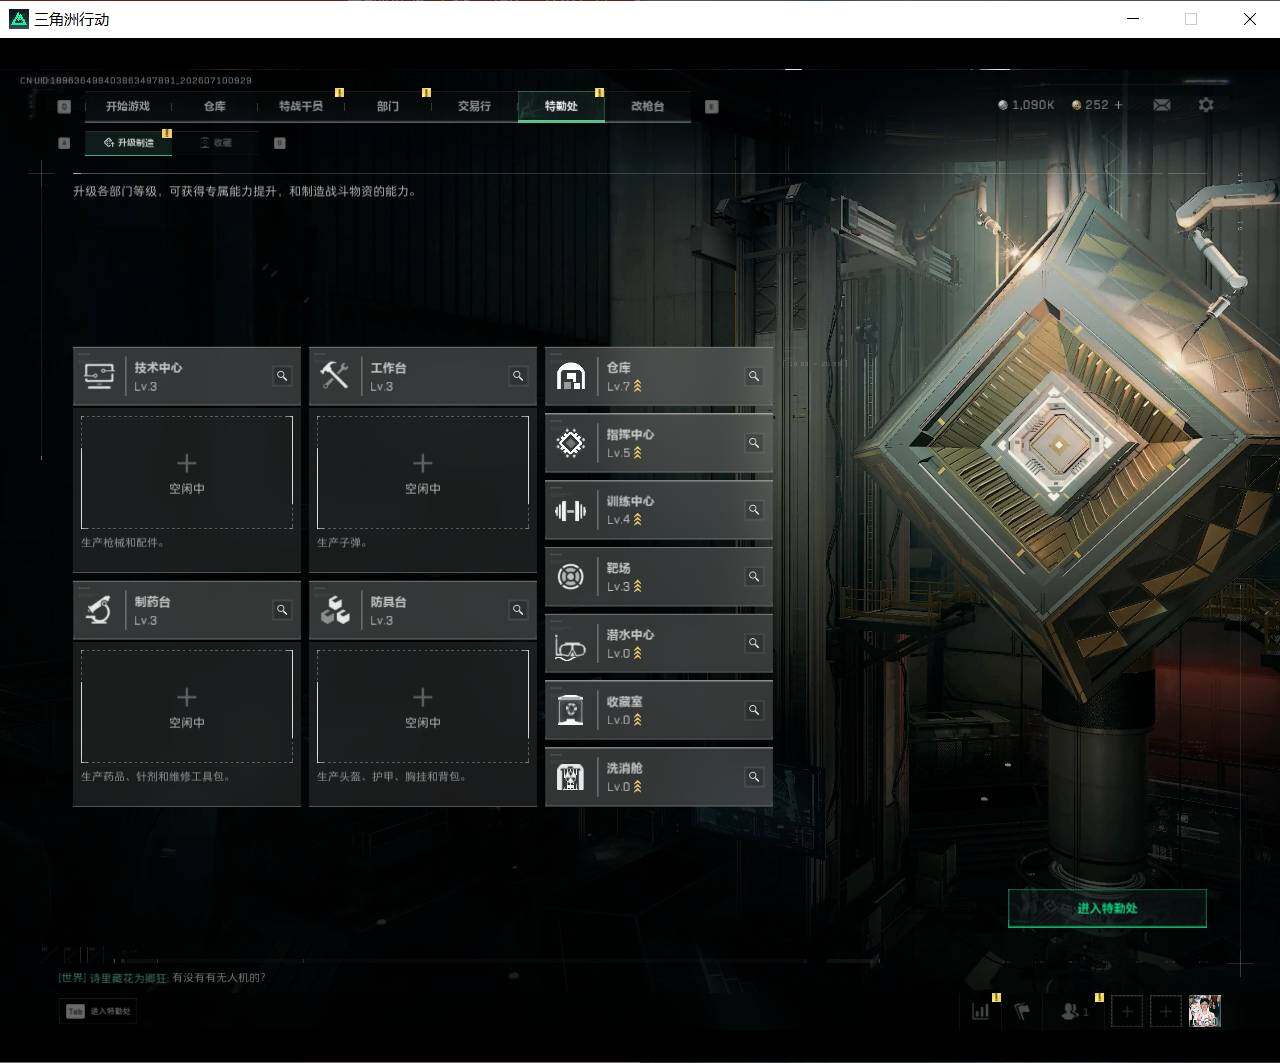Inspect 洗消舱 with magnifier icon
Image resolution: width=1280 pixels, height=1063 pixels.
[x=754, y=777]
